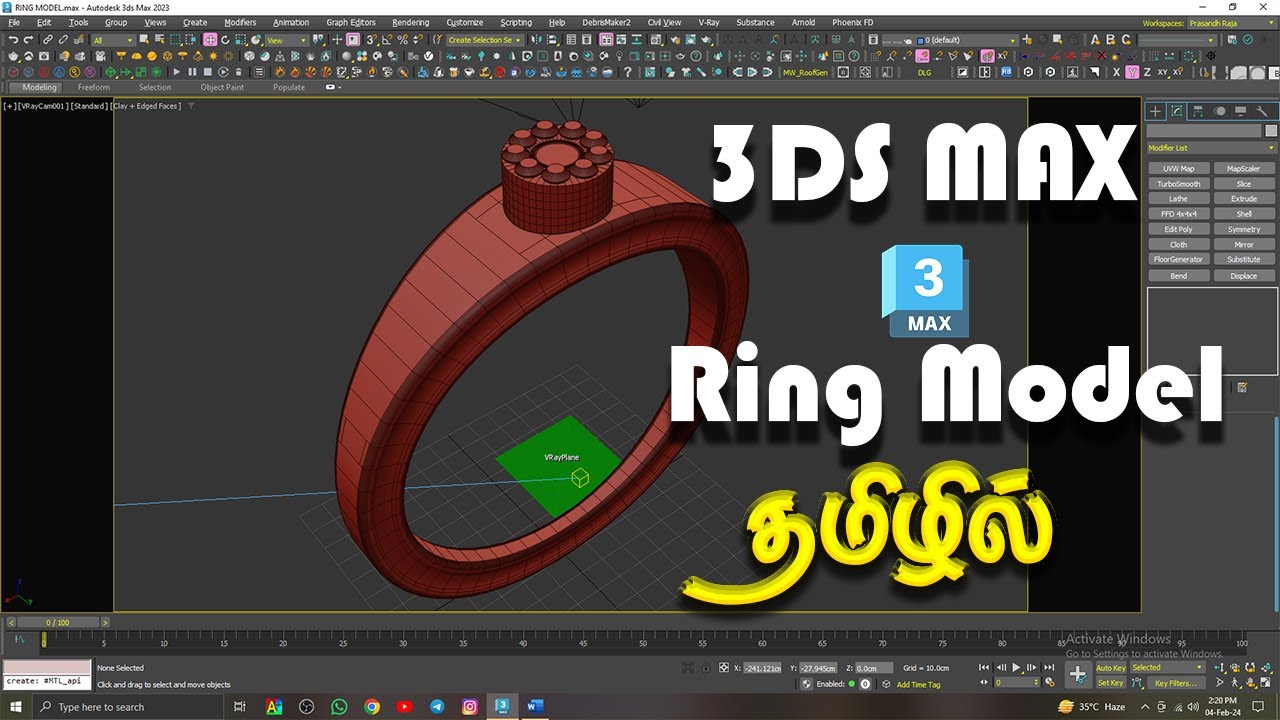This screenshot has width=1280, height=720.
Task: Toggle the Window/Crossing selection mode
Action: click(x=190, y=39)
